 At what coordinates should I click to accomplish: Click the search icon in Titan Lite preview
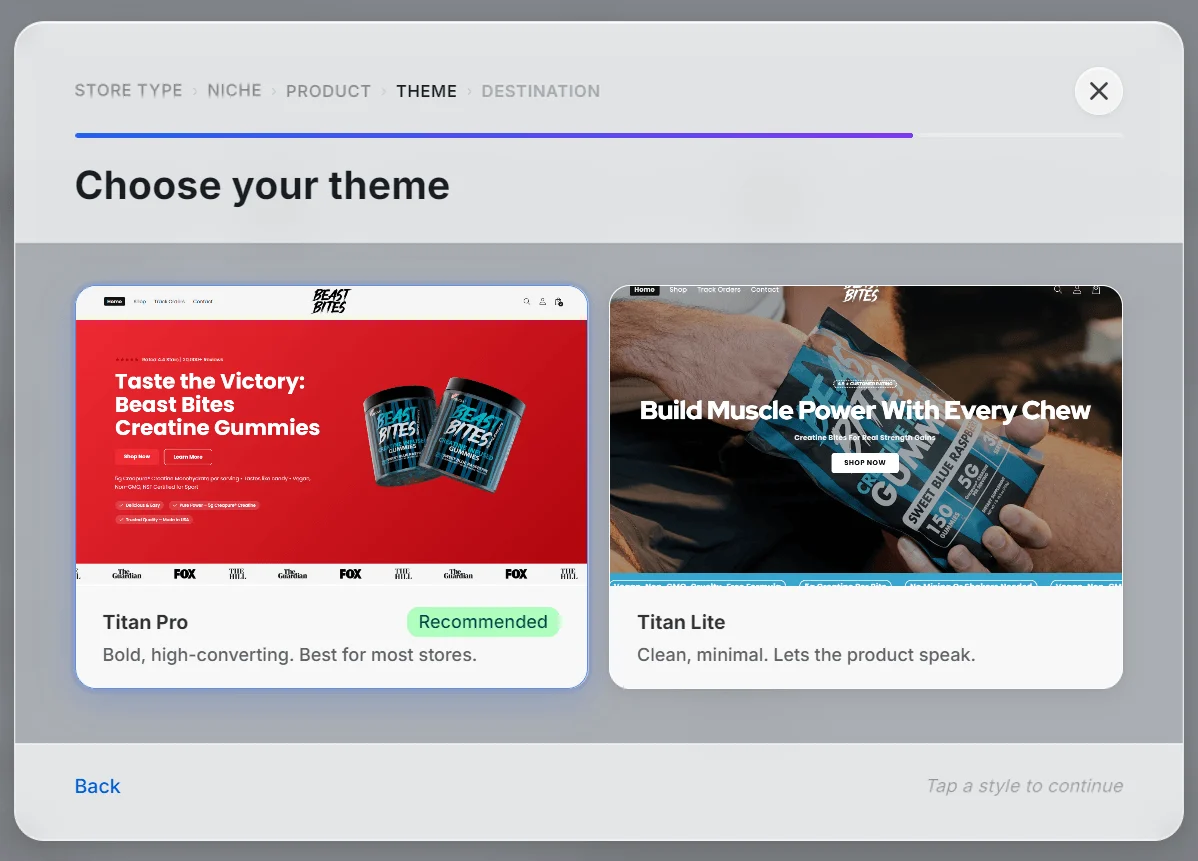point(1057,290)
